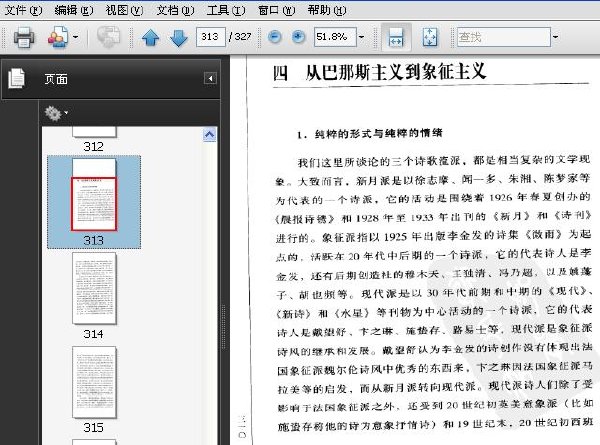This screenshot has width=600, height=445.
Task: Open the 编辑 (Edit) menu
Action: click(73, 10)
